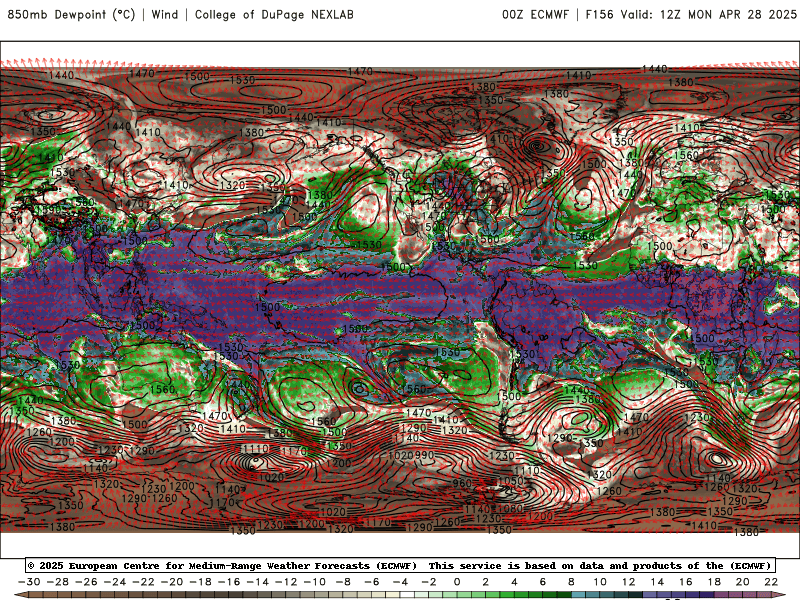Click the dark green color bar segment below 8
This screenshot has height=600, width=800.
(564, 596)
